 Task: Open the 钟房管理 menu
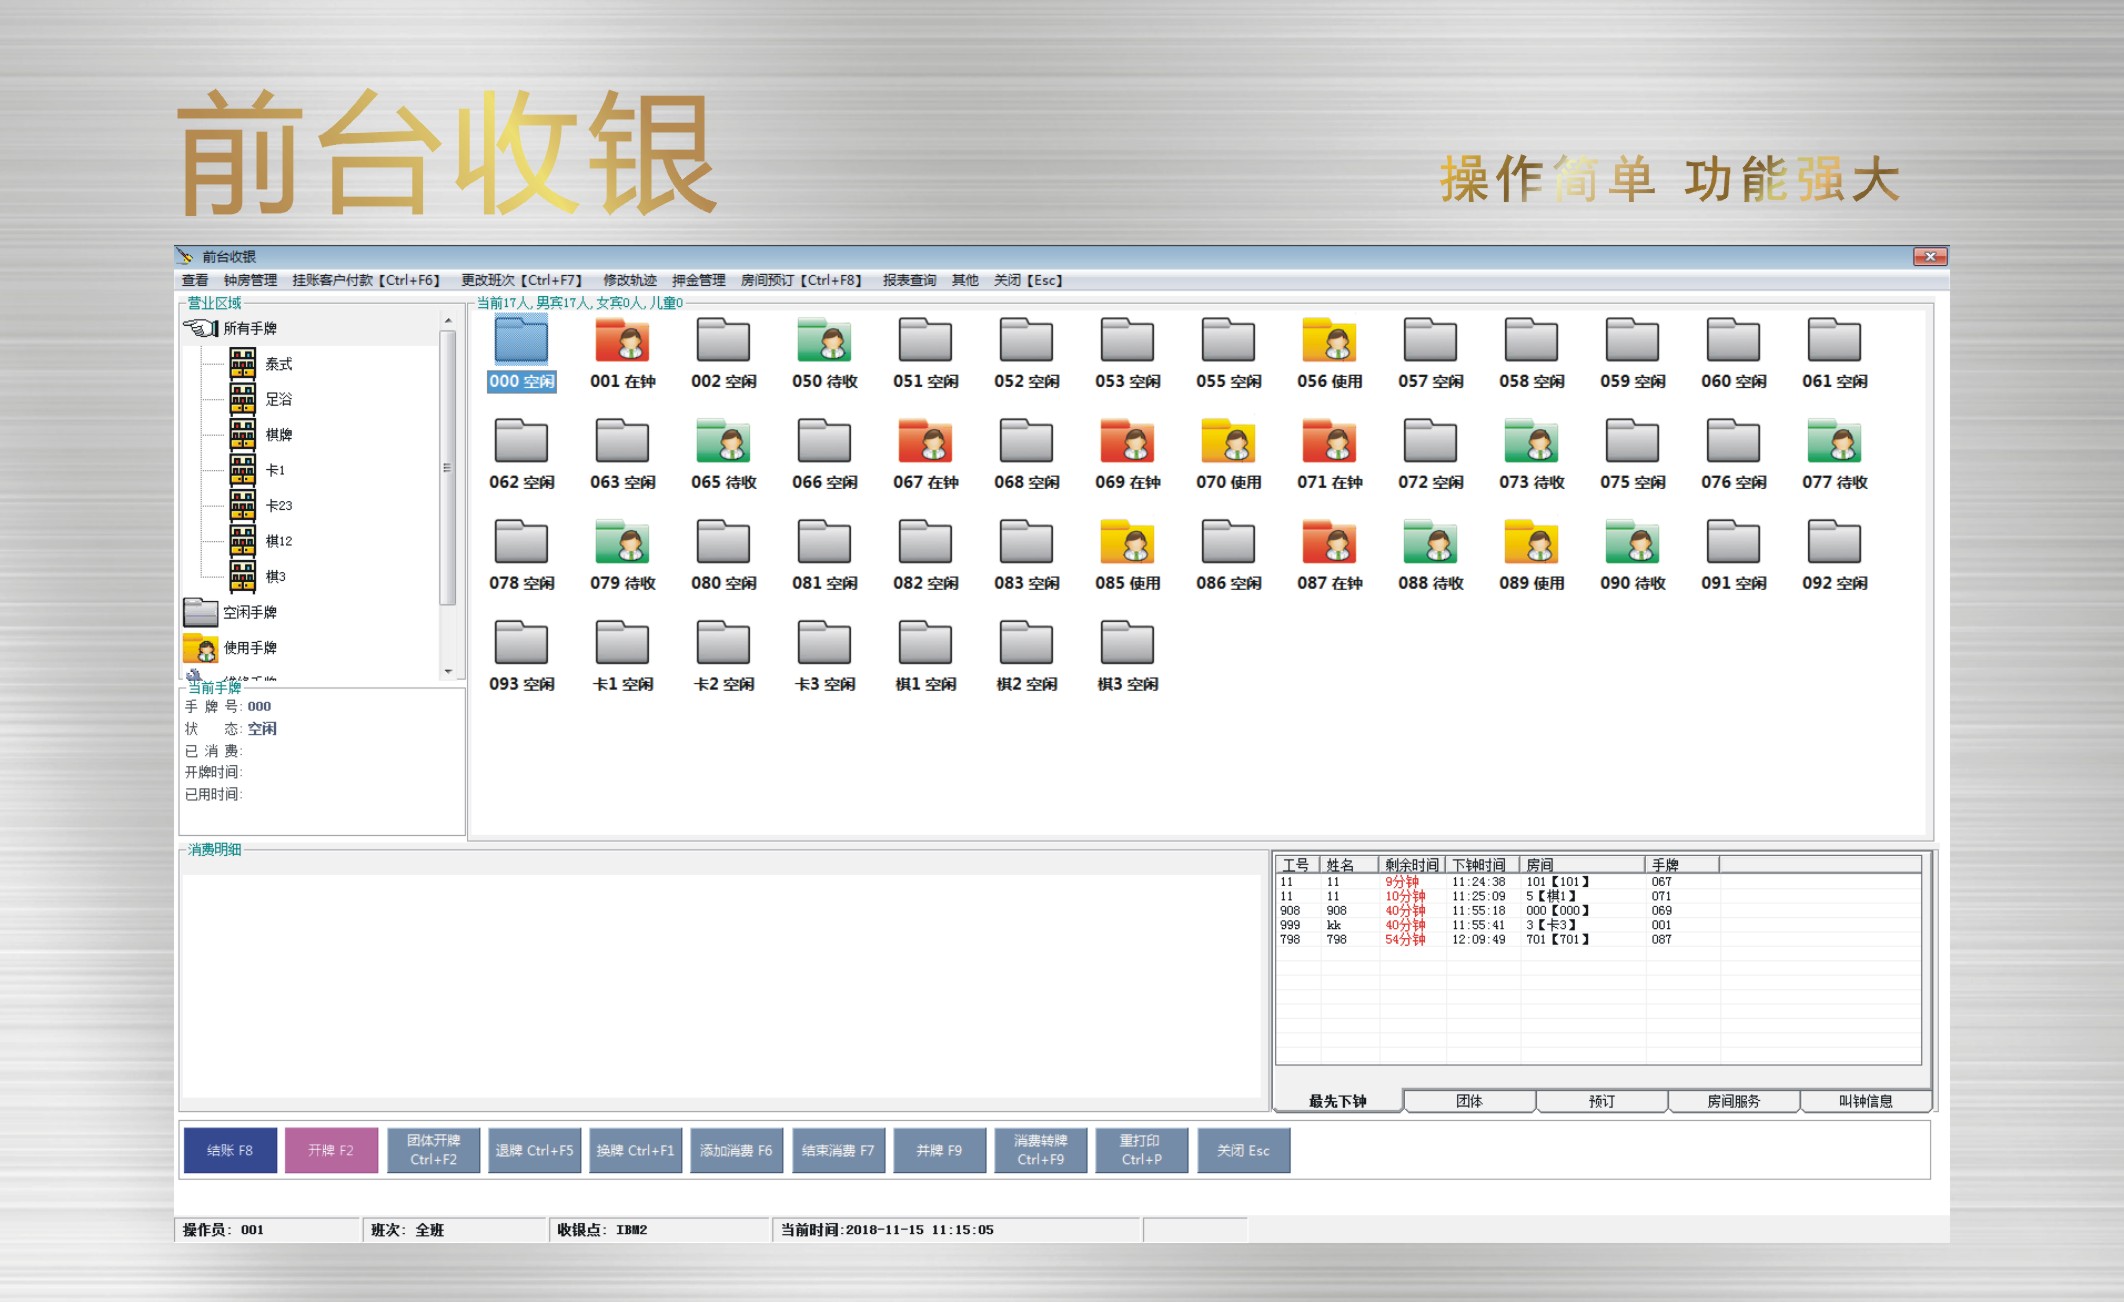(x=250, y=280)
